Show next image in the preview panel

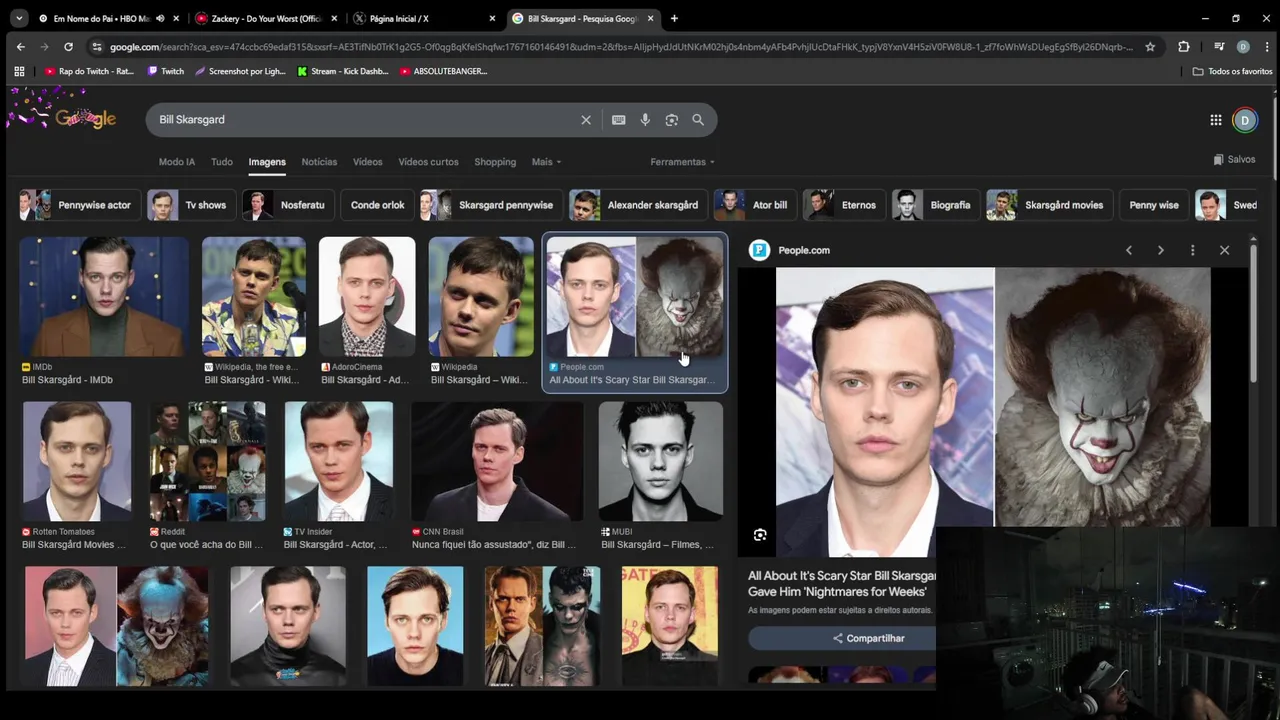click(x=1161, y=250)
